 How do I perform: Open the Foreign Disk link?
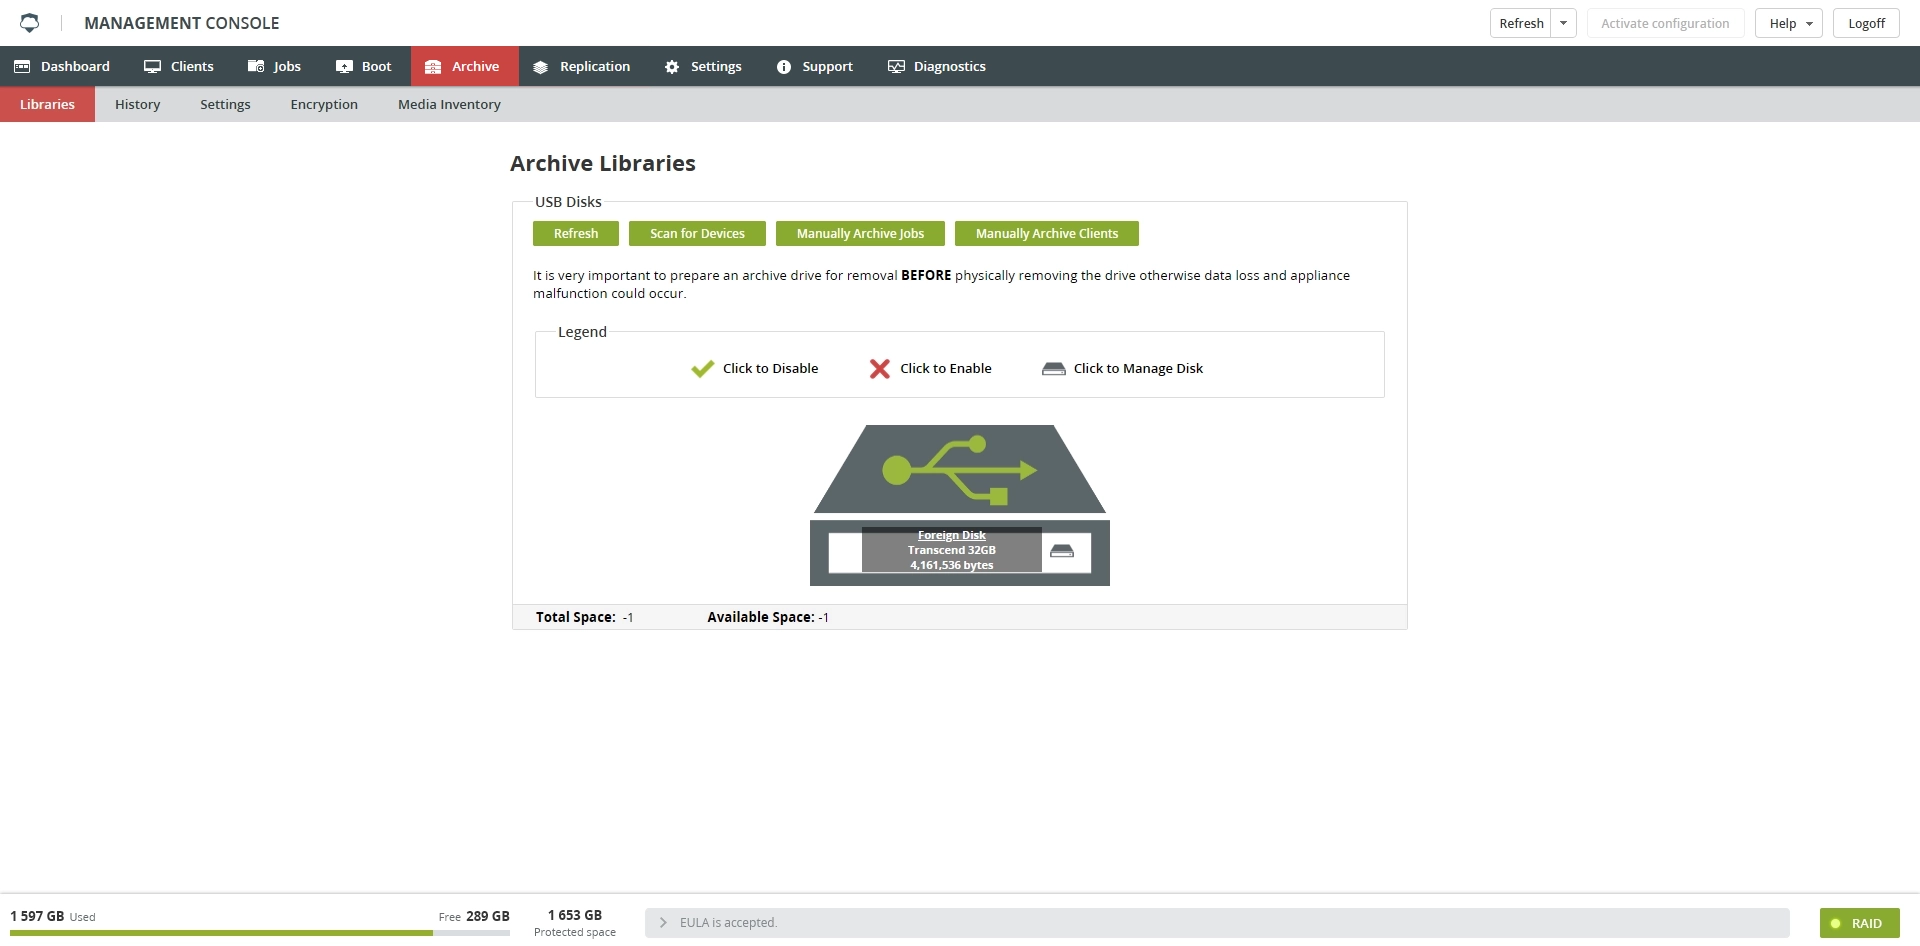[x=952, y=535]
